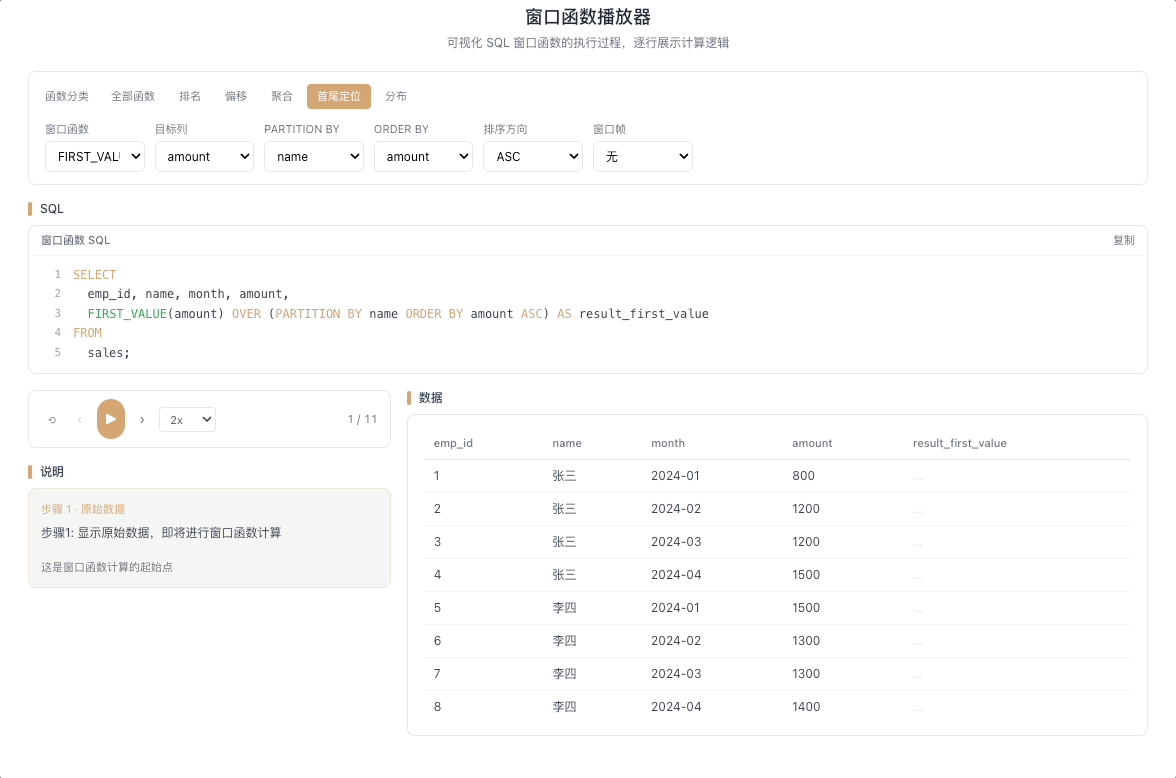This screenshot has height=778, width=1176.
Task: Click the sales; line in SQL code
Action: (x=108, y=353)
